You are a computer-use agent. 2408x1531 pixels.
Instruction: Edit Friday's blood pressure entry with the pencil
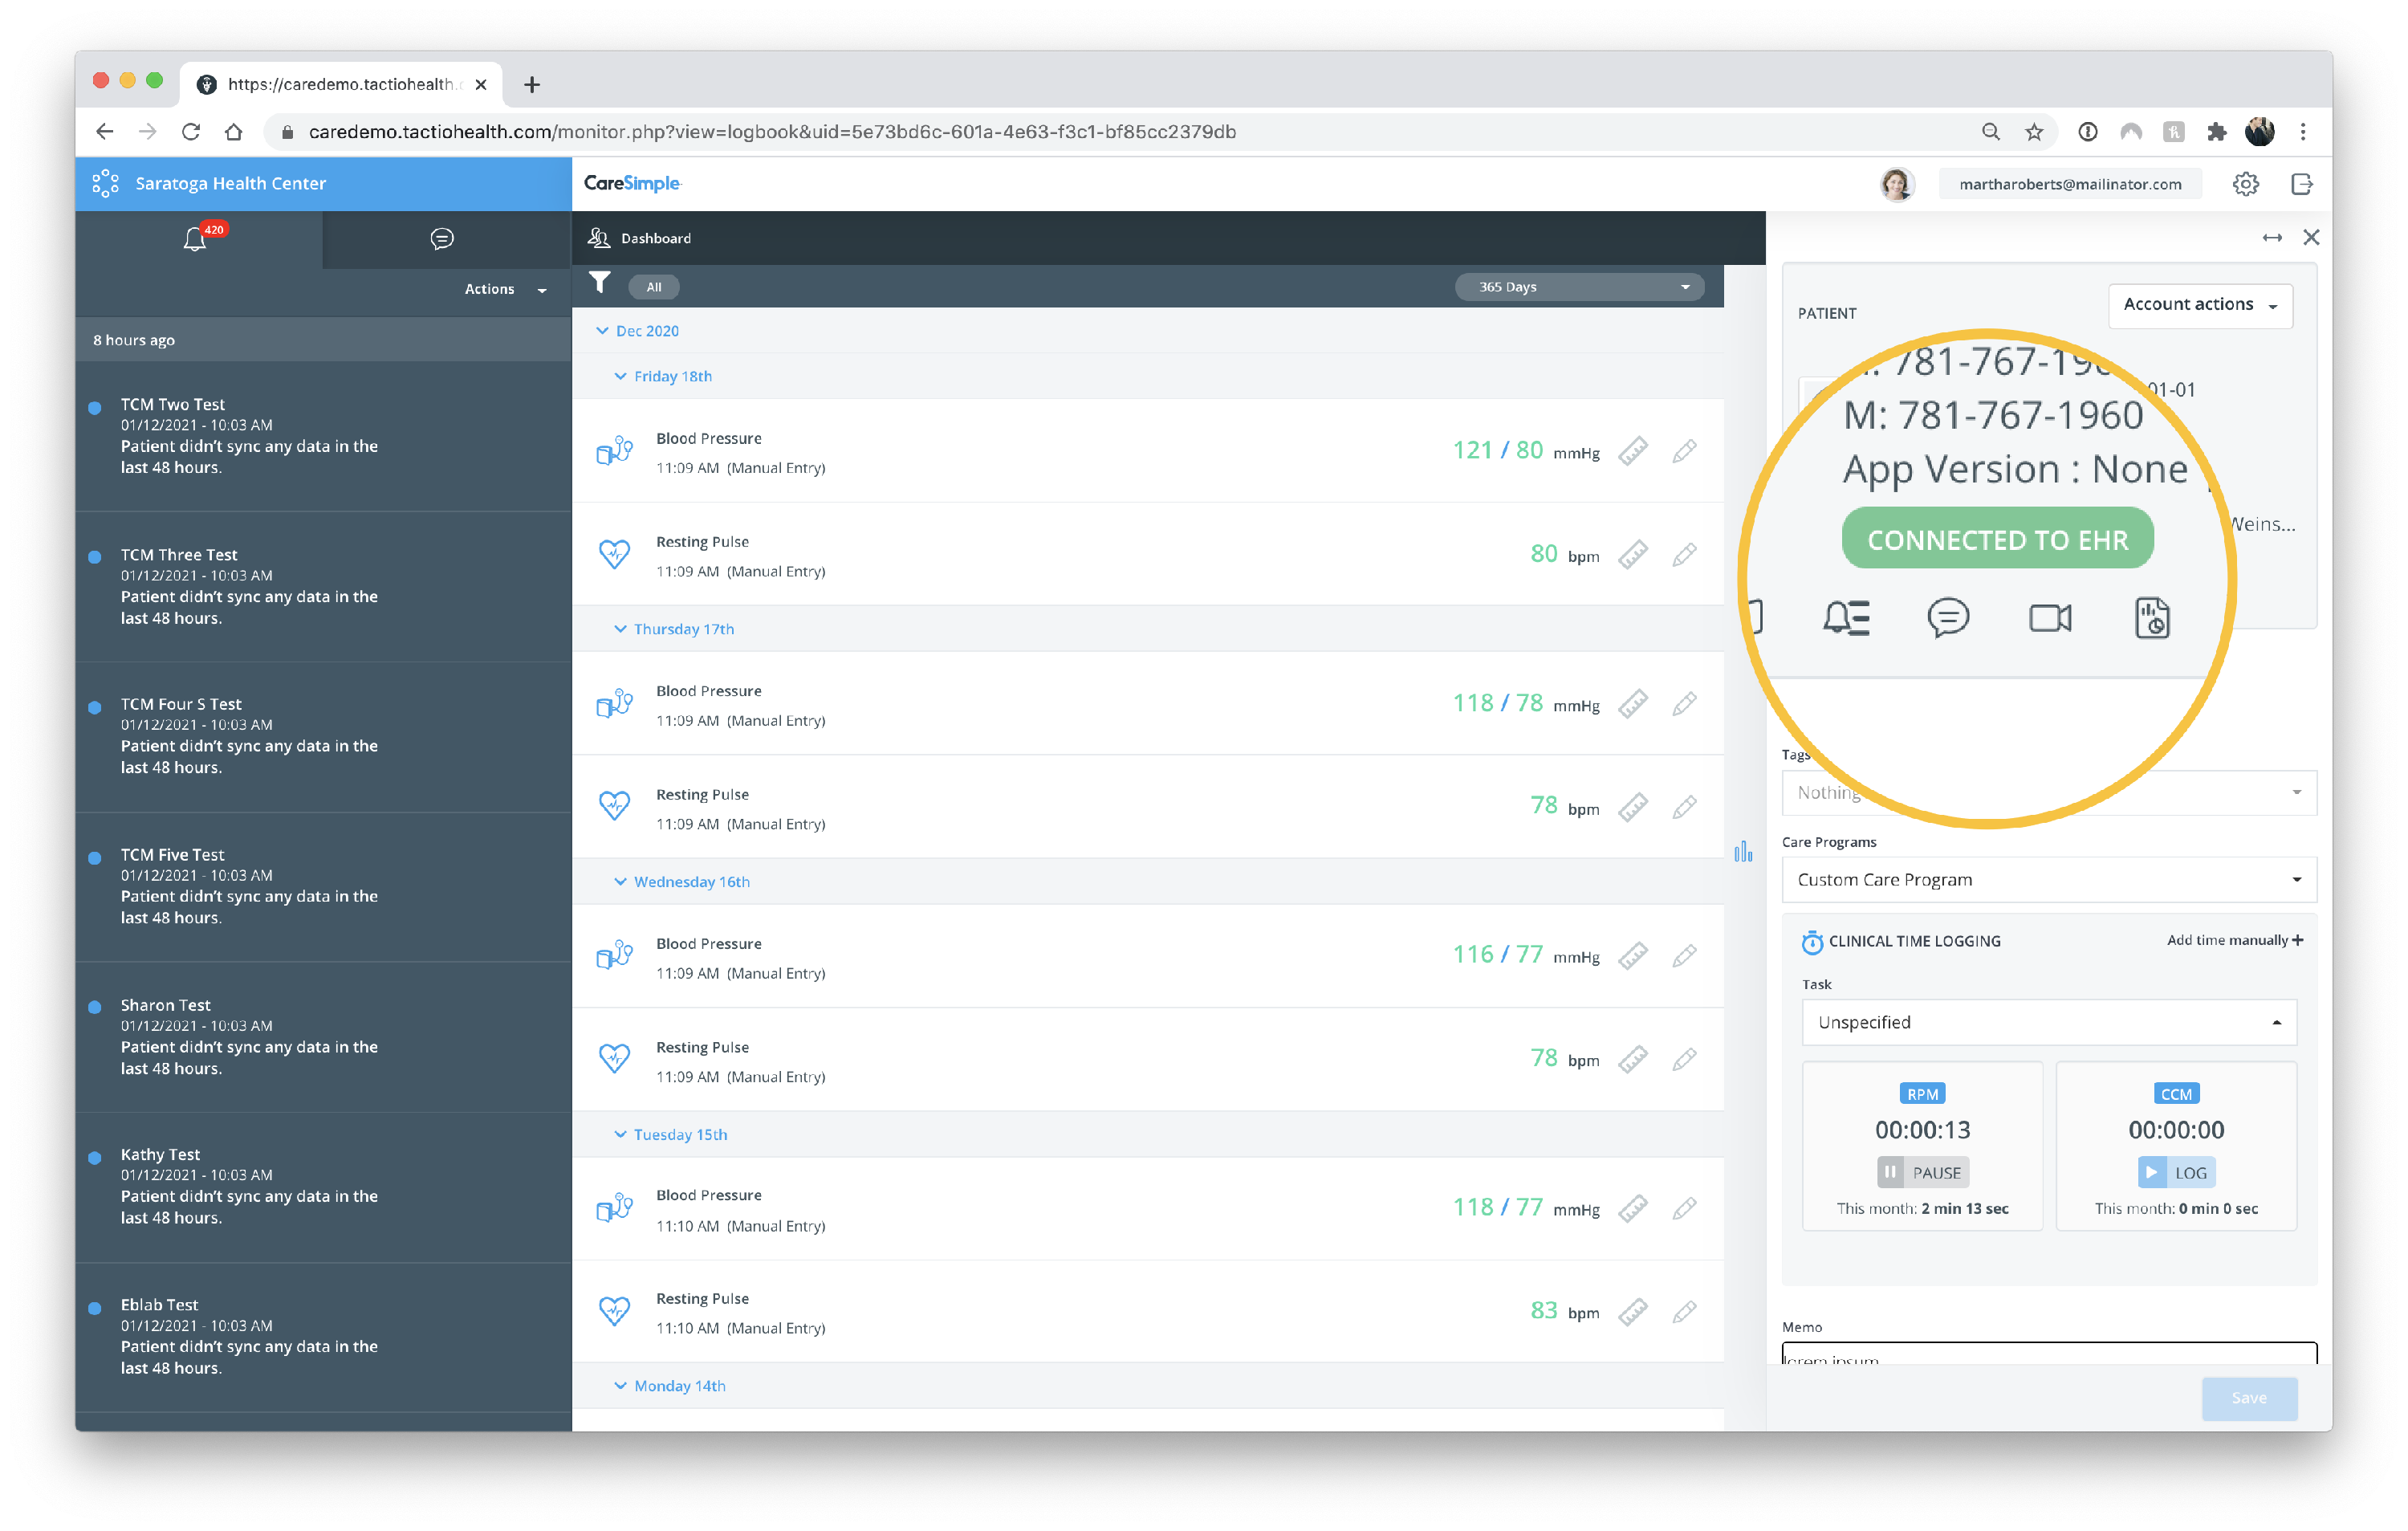(x=1684, y=452)
